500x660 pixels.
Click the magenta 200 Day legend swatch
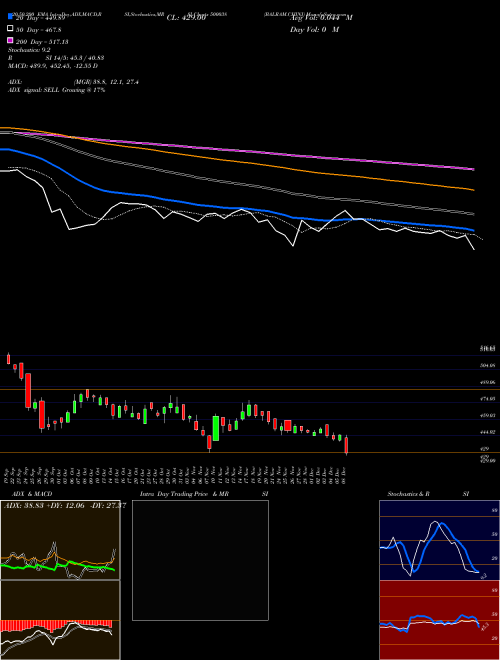(10, 40)
